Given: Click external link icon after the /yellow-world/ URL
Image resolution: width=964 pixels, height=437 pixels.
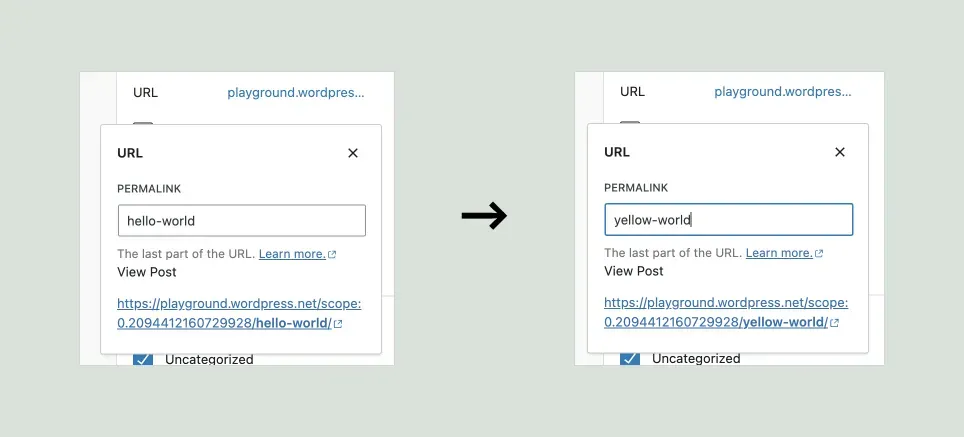Looking at the screenshot, I should tap(834, 323).
